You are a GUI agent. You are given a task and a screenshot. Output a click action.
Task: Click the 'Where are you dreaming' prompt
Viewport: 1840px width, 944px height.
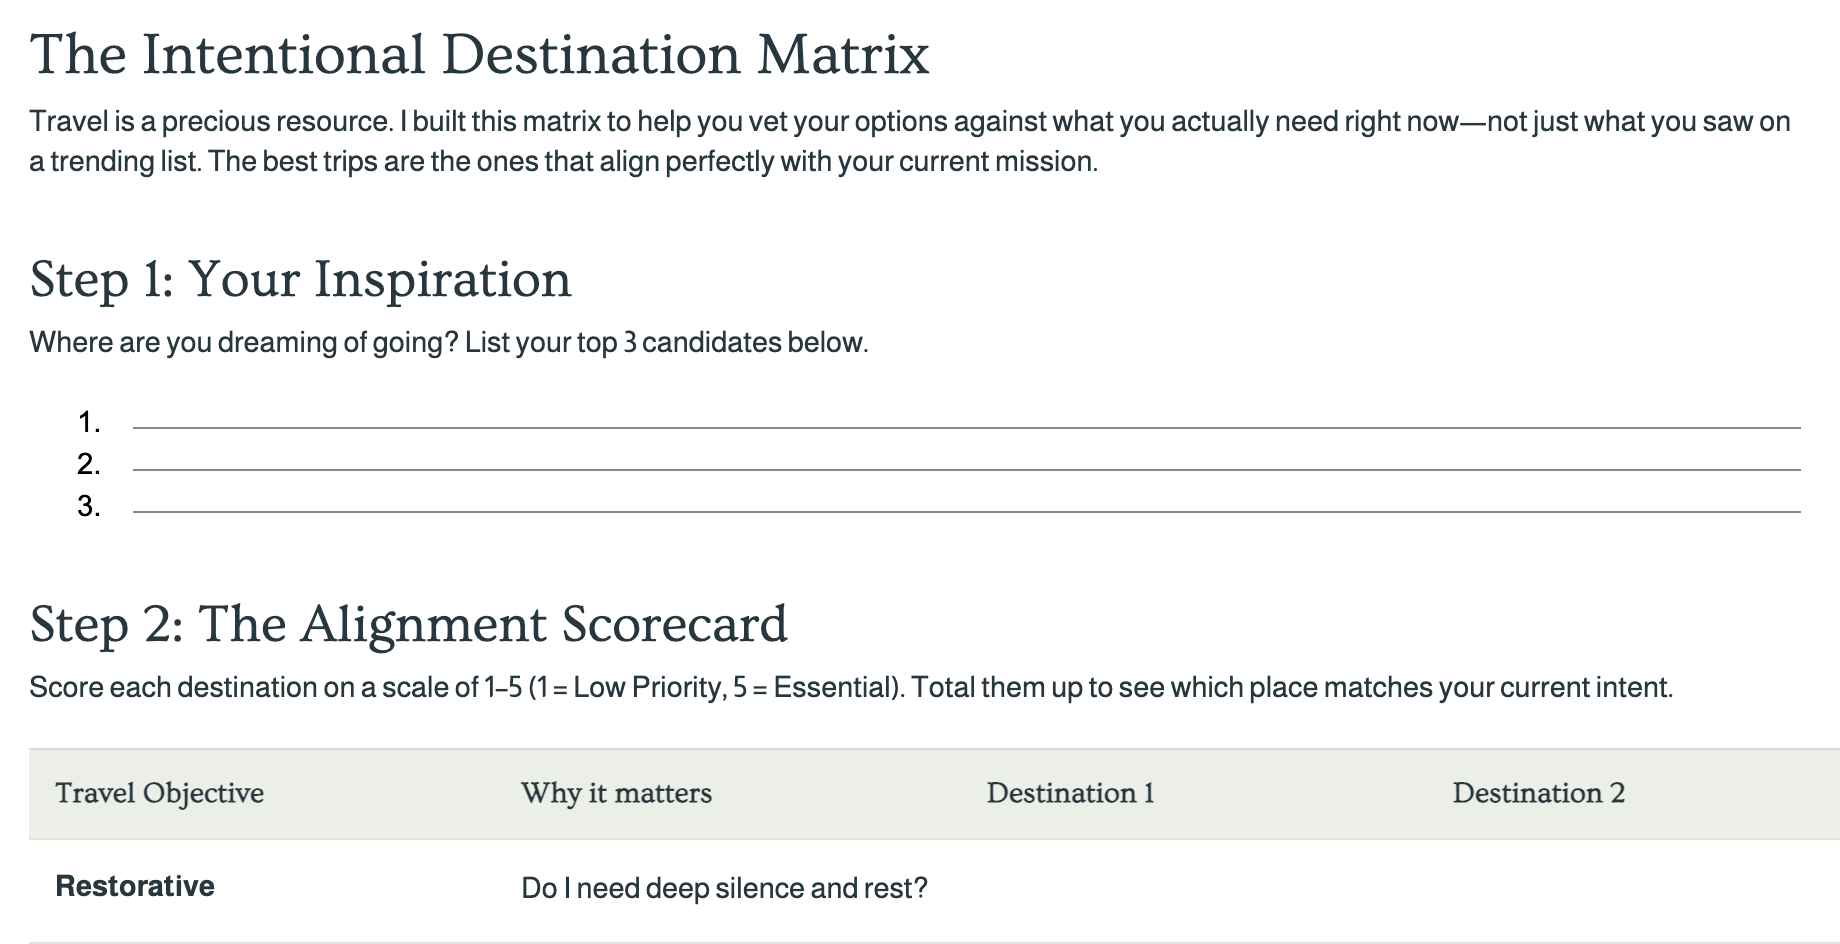click(449, 343)
